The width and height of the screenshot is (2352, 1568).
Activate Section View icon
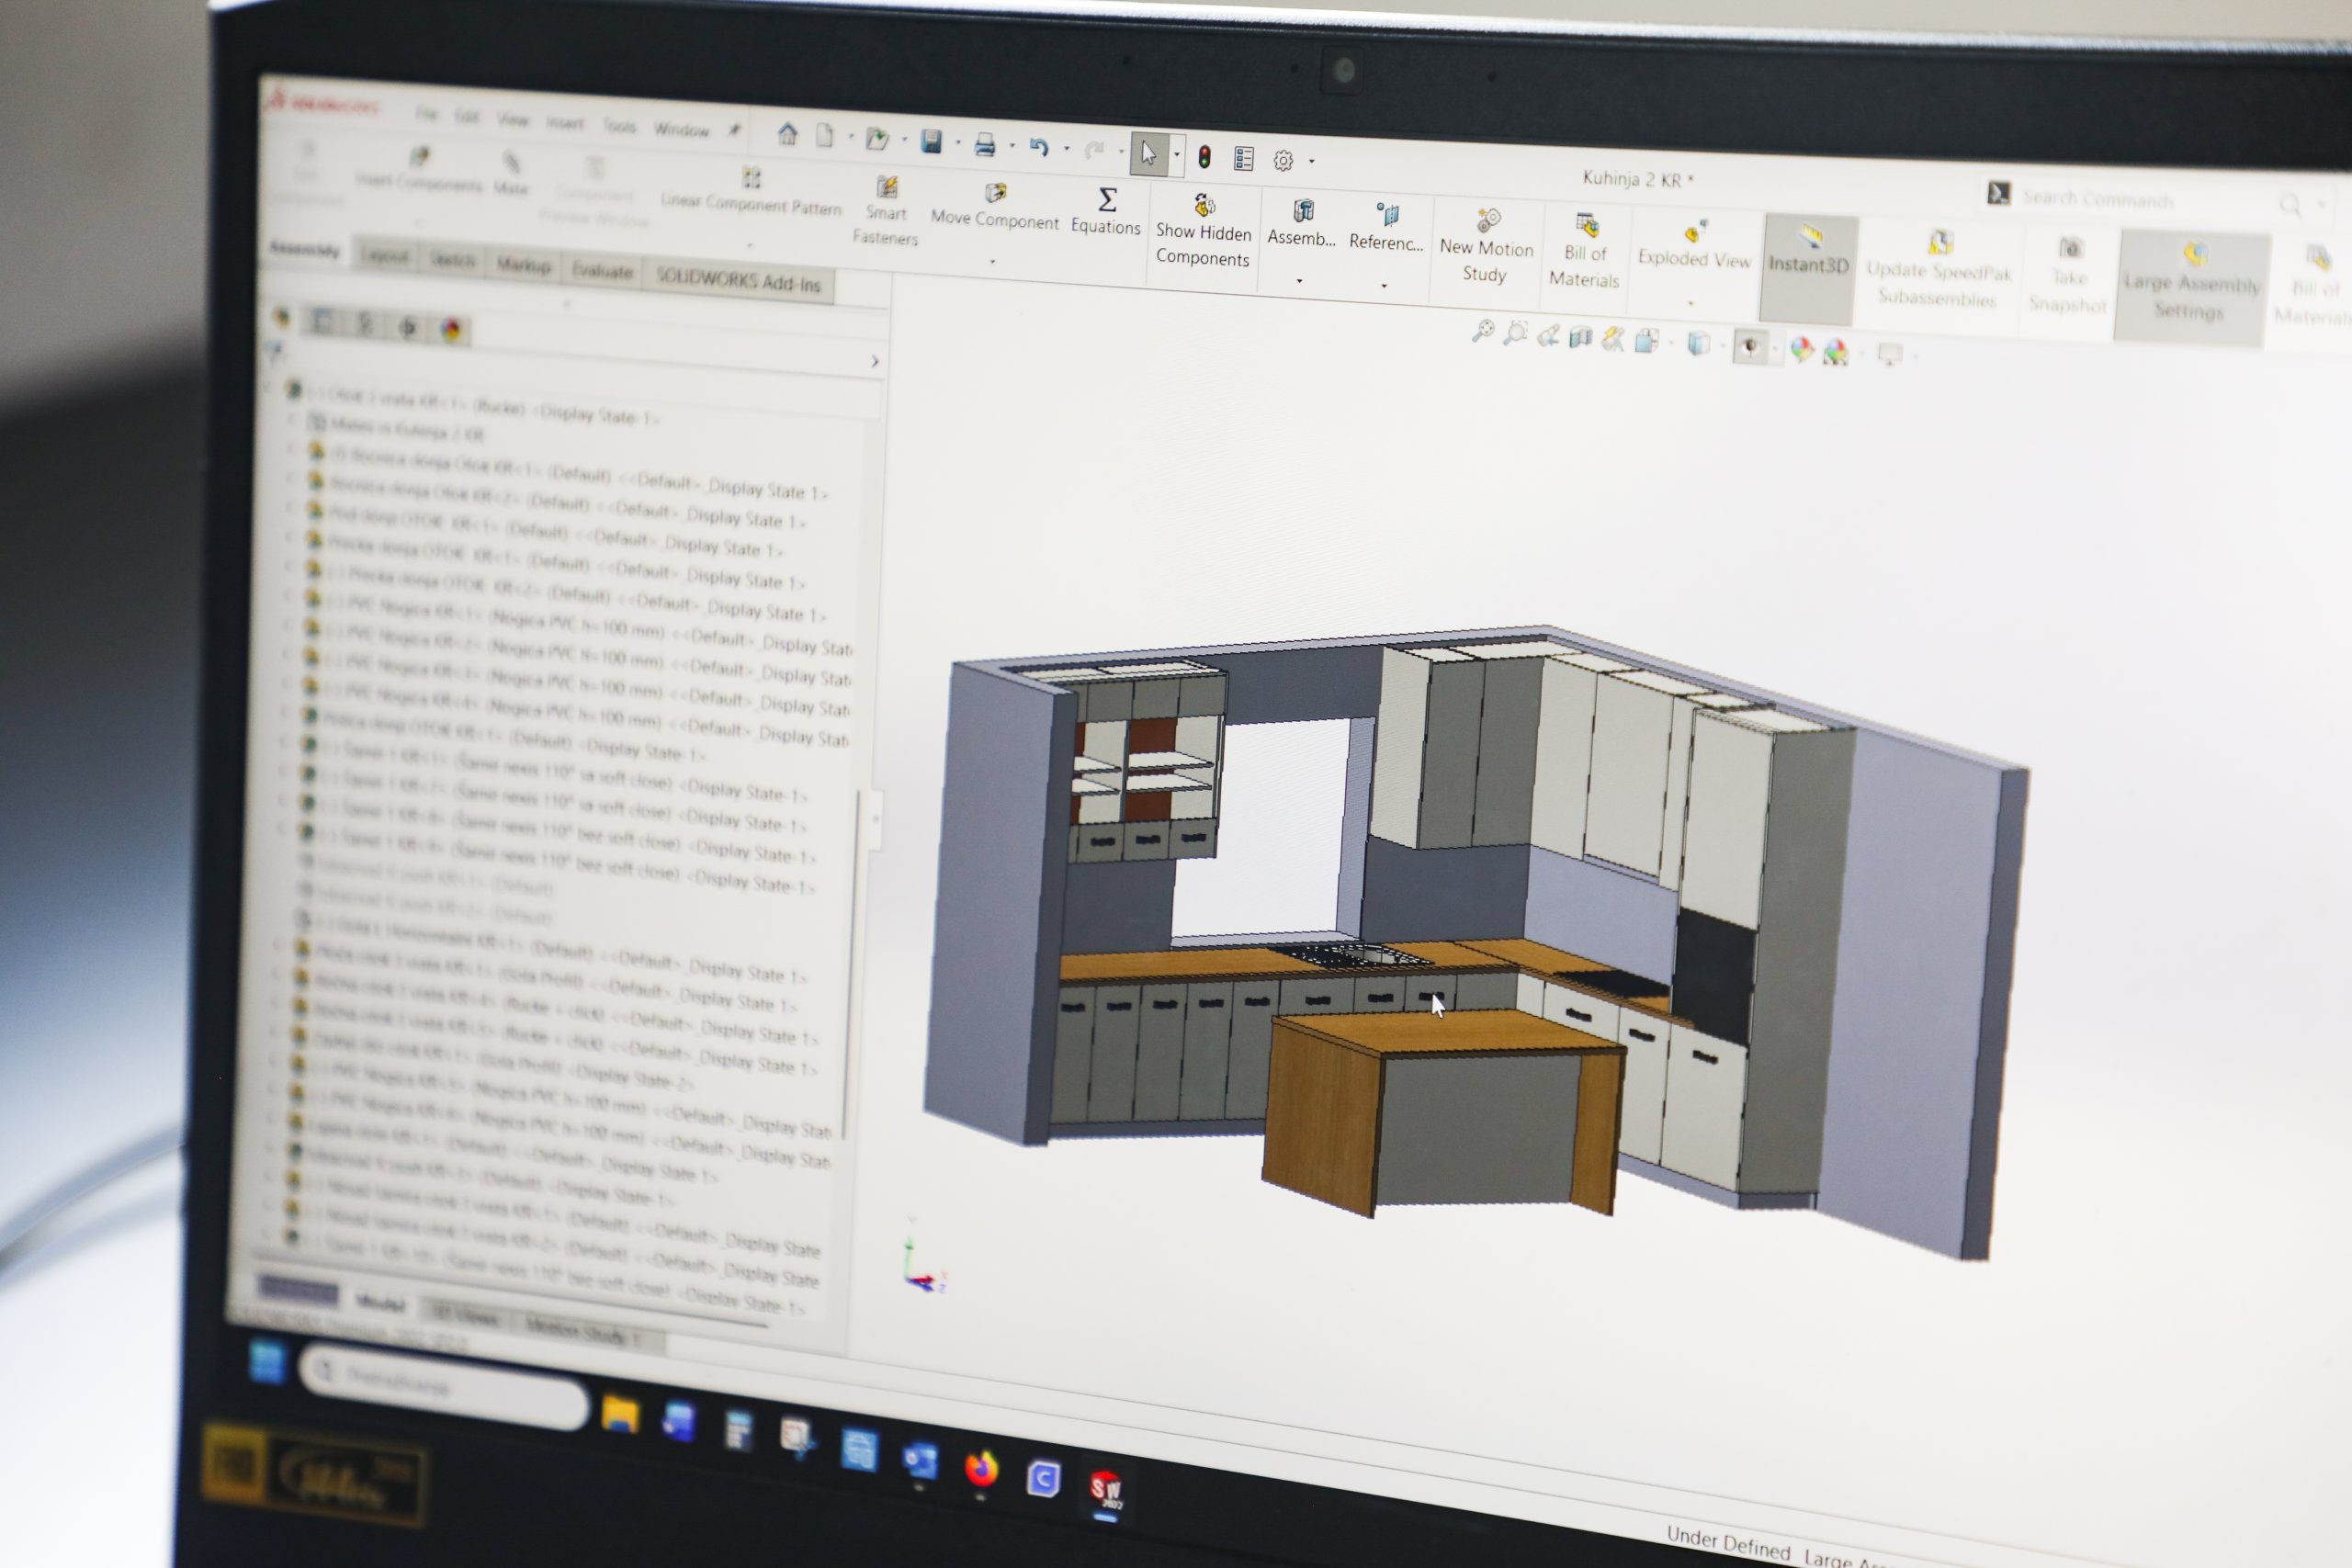coord(1580,338)
